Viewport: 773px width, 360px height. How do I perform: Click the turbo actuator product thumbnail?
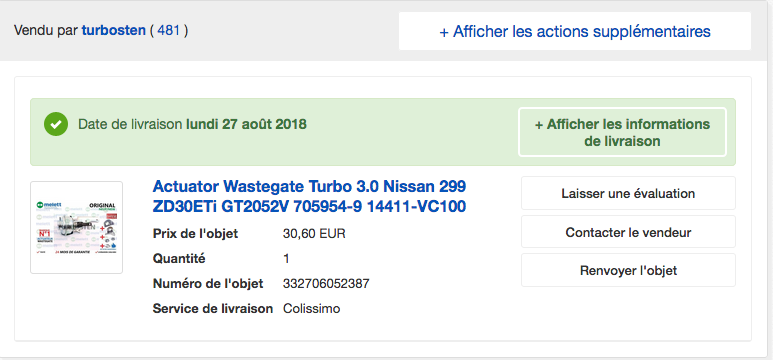click(76, 227)
